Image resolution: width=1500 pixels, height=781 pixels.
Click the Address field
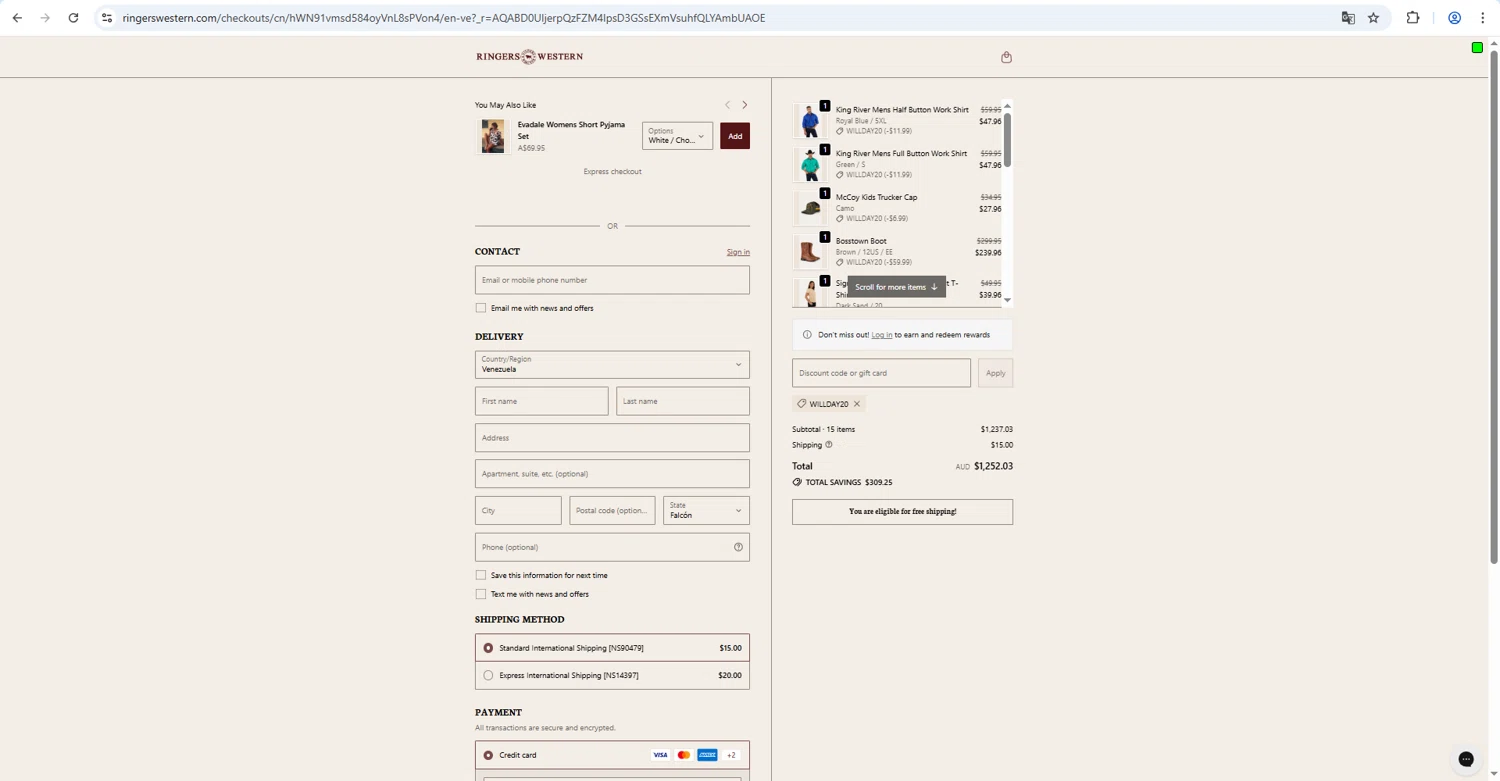(x=612, y=438)
